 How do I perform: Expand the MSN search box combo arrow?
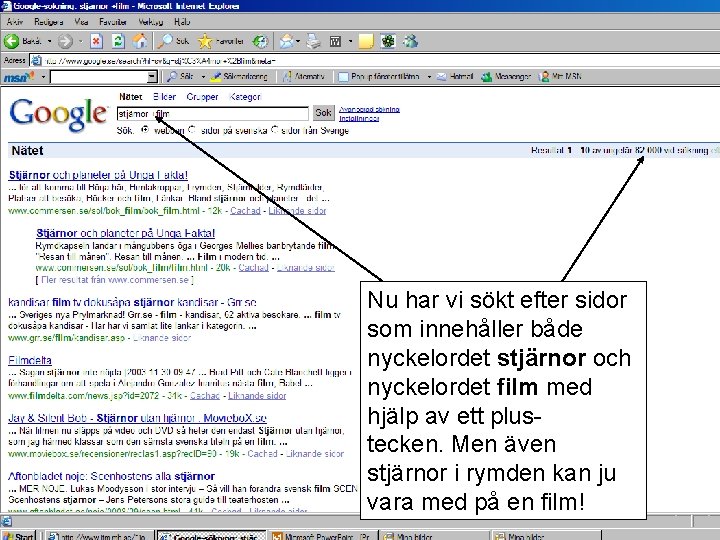tap(152, 77)
